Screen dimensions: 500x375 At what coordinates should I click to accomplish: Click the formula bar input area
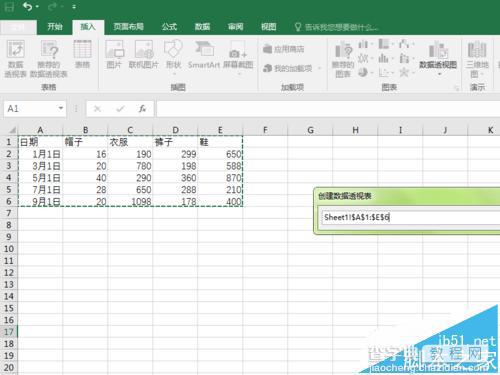(x=328, y=109)
